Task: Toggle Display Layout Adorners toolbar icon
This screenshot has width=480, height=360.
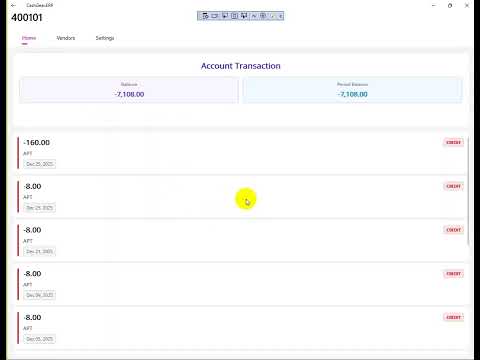Action: click(234, 16)
